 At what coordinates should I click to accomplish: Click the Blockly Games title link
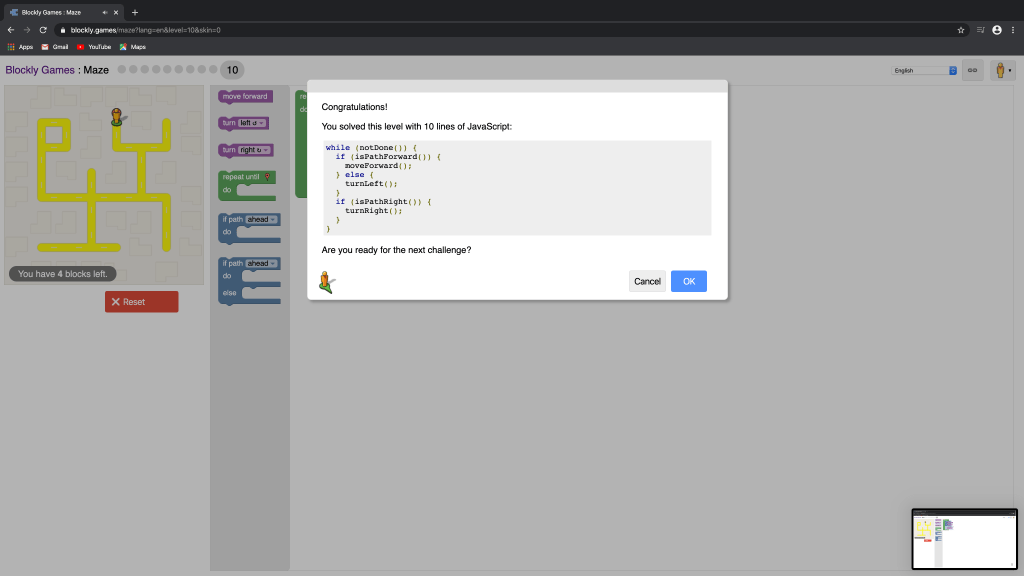(x=40, y=70)
